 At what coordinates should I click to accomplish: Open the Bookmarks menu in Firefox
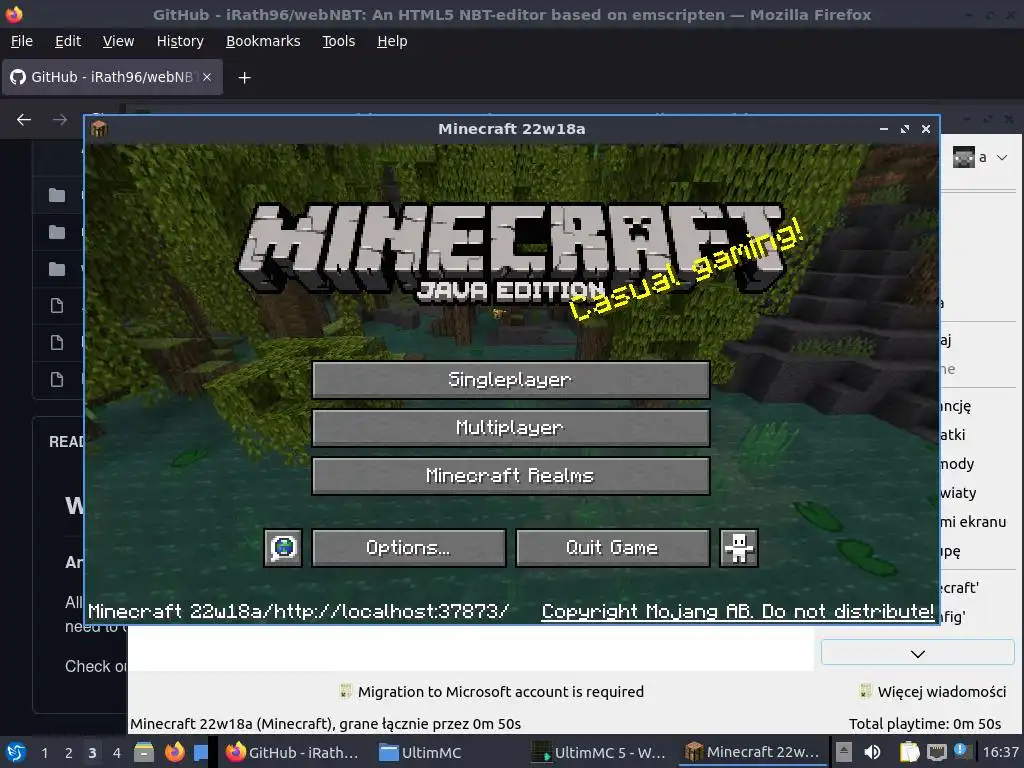click(263, 41)
